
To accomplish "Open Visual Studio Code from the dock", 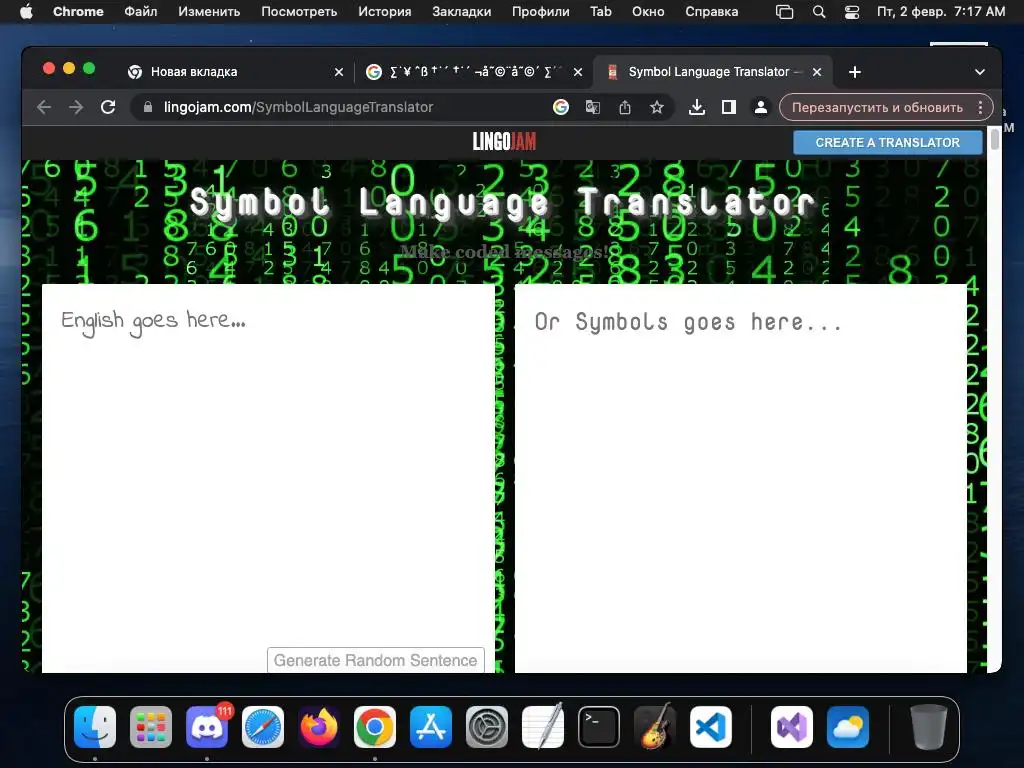I will pyautogui.click(x=711, y=726).
